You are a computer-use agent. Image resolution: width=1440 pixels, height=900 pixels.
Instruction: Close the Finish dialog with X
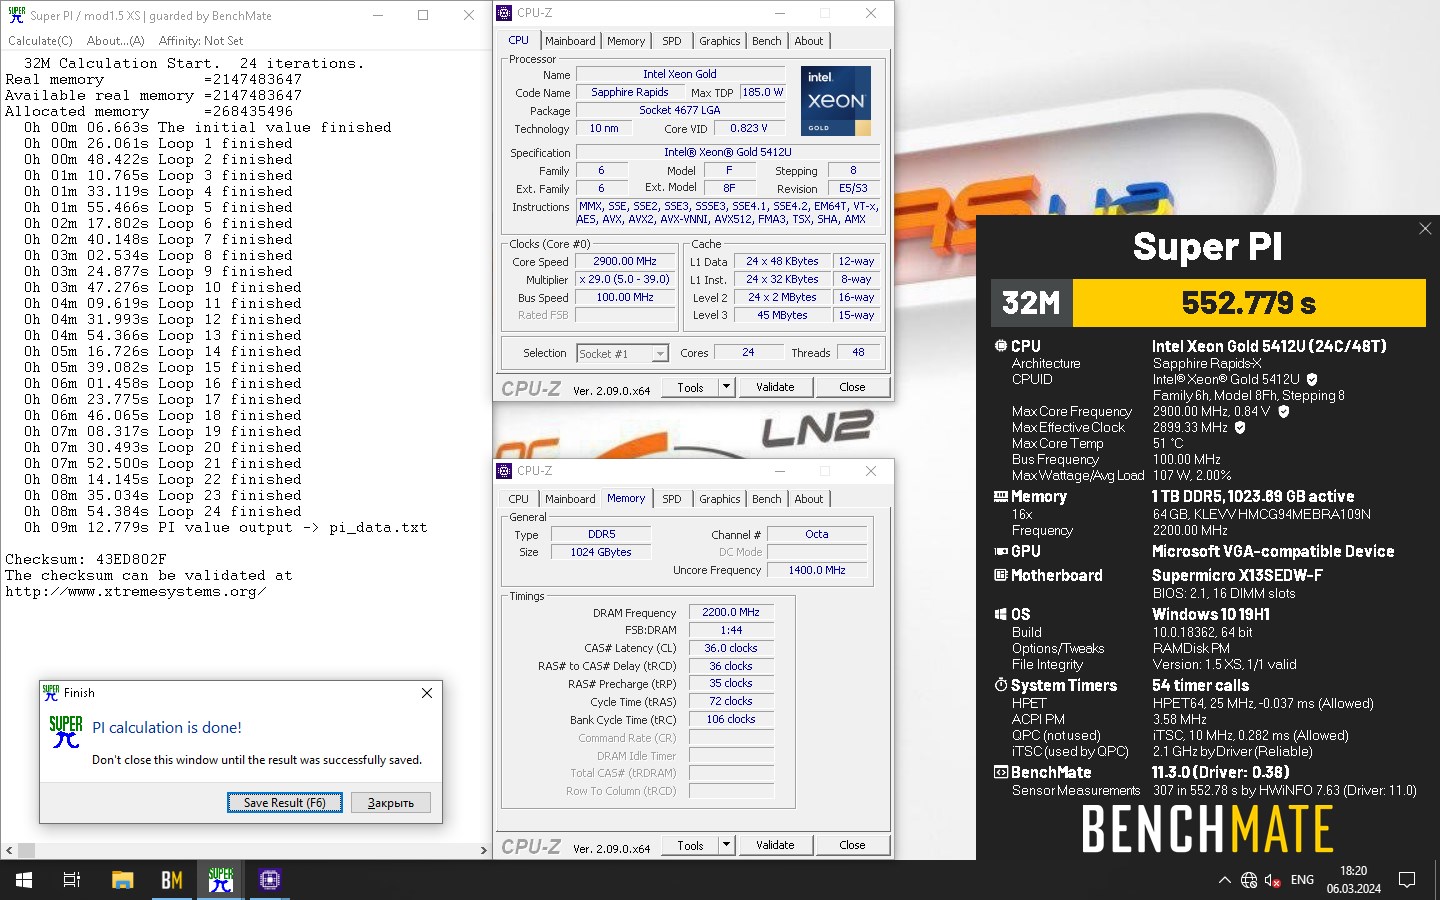tap(427, 693)
